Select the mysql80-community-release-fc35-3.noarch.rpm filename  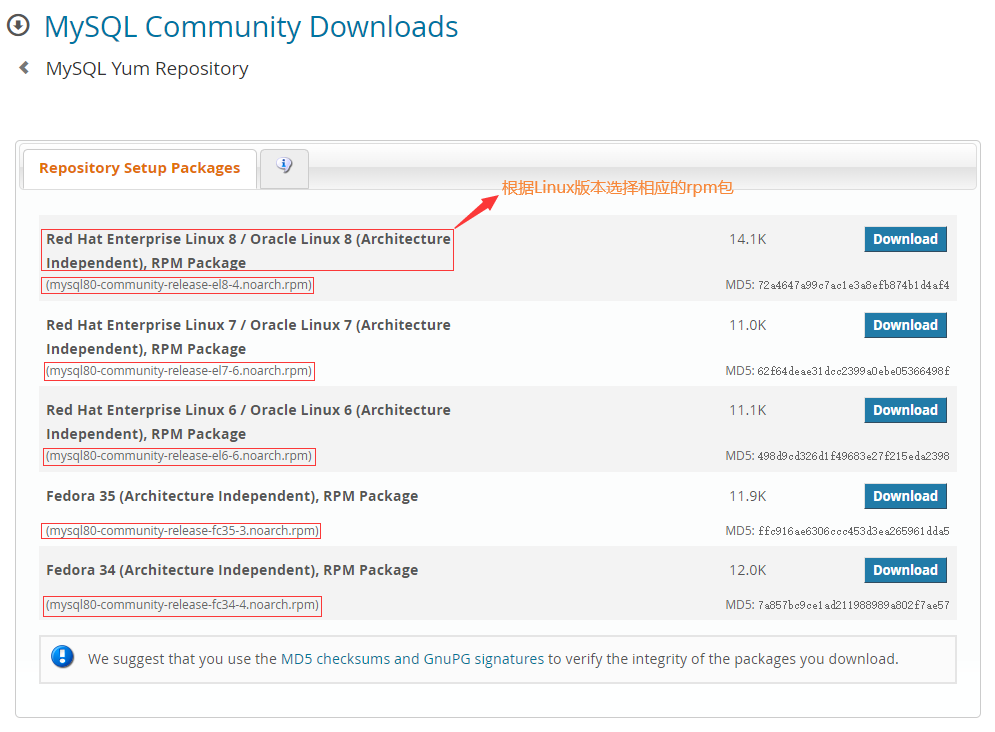(180, 531)
